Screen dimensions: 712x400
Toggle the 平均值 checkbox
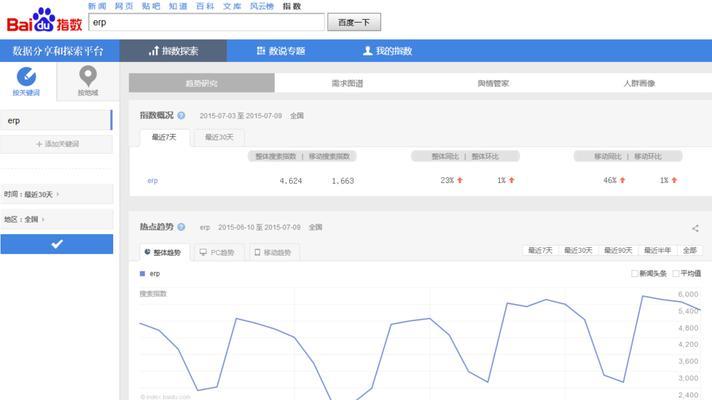(x=676, y=273)
